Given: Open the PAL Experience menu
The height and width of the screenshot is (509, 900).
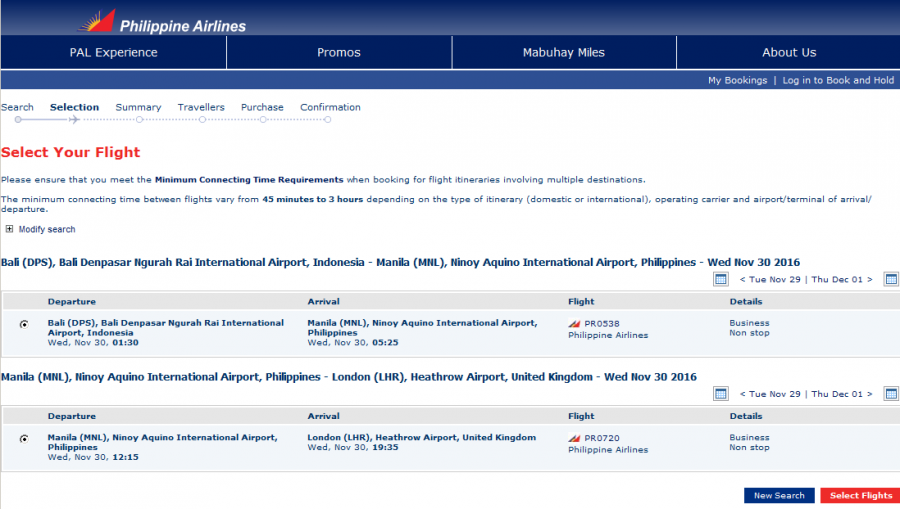Looking at the screenshot, I should coord(113,52).
